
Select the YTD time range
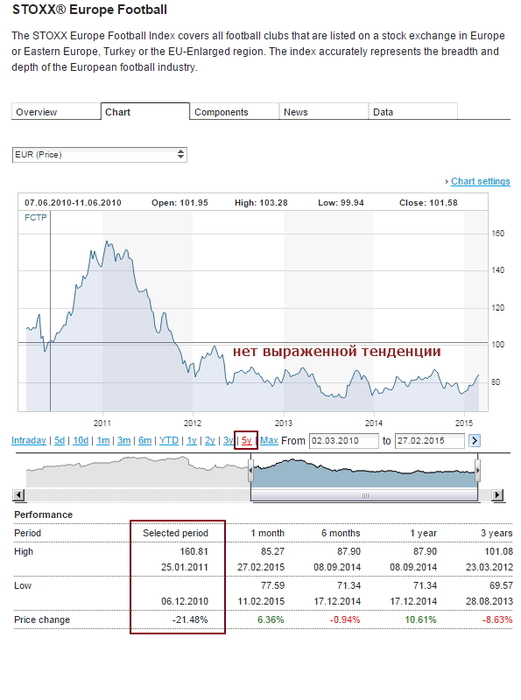tap(169, 441)
